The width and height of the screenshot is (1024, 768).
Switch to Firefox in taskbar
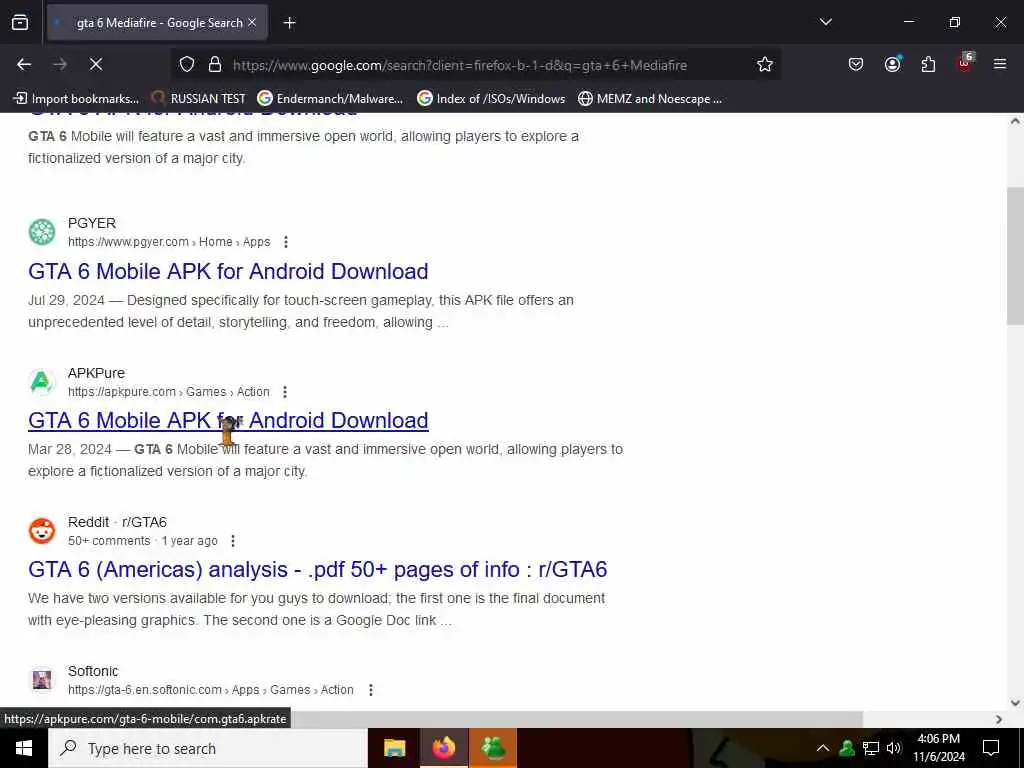443,748
